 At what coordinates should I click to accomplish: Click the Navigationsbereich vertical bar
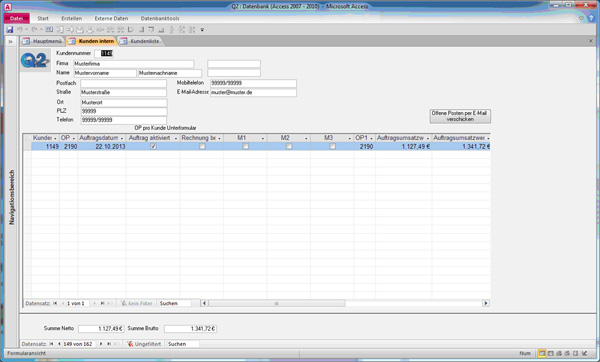pos(11,197)
